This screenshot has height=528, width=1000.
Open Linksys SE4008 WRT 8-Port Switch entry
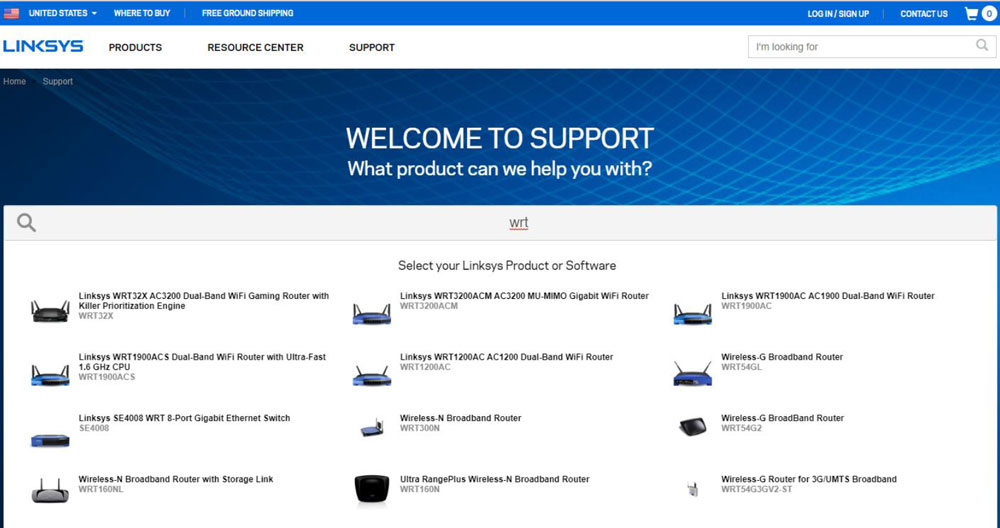pos(184,418)
